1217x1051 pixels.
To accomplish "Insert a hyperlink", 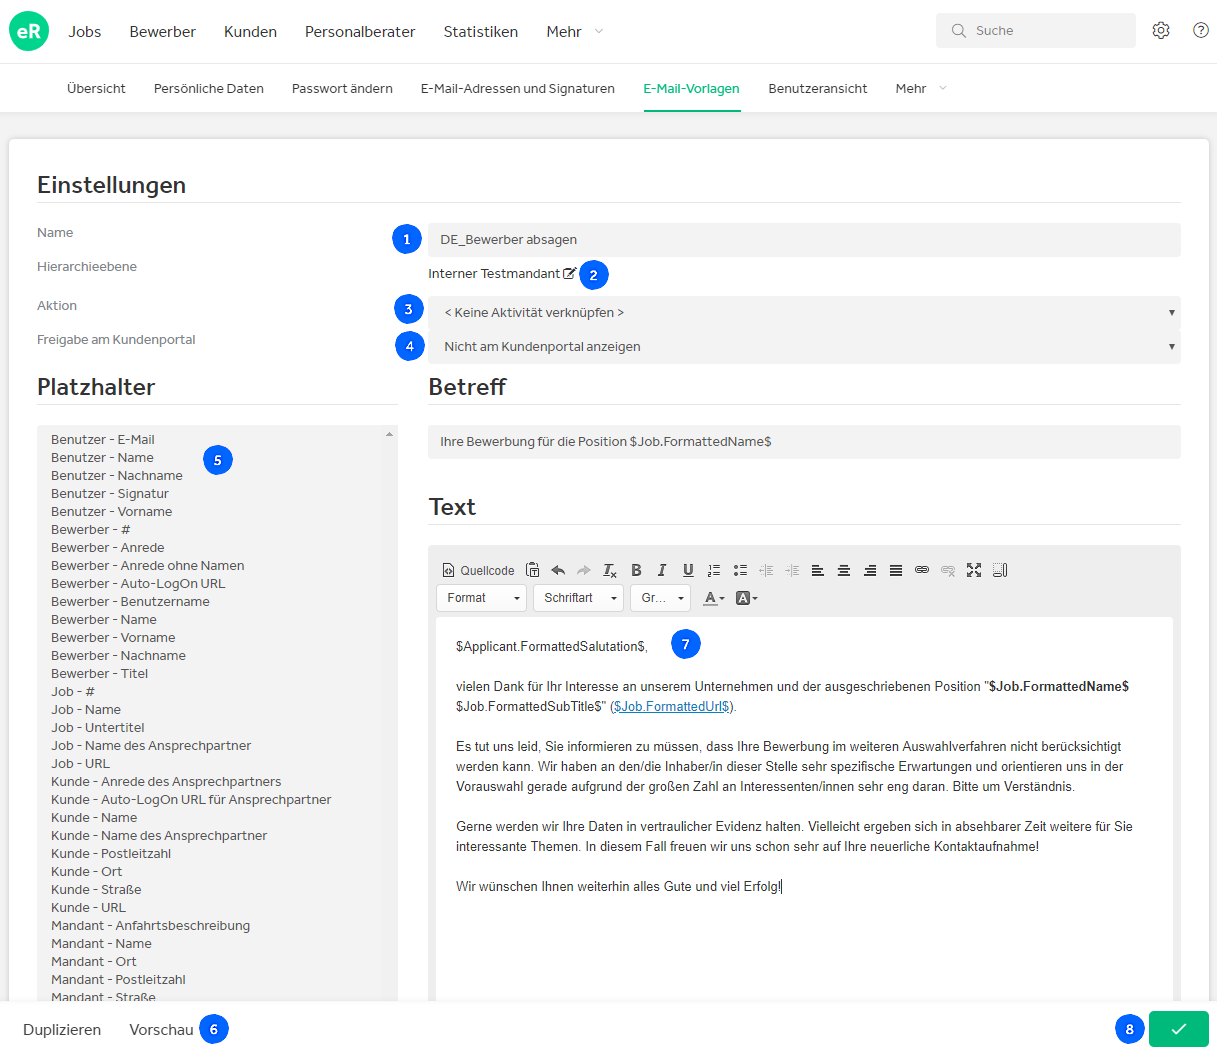I will [x=922, y=570].
